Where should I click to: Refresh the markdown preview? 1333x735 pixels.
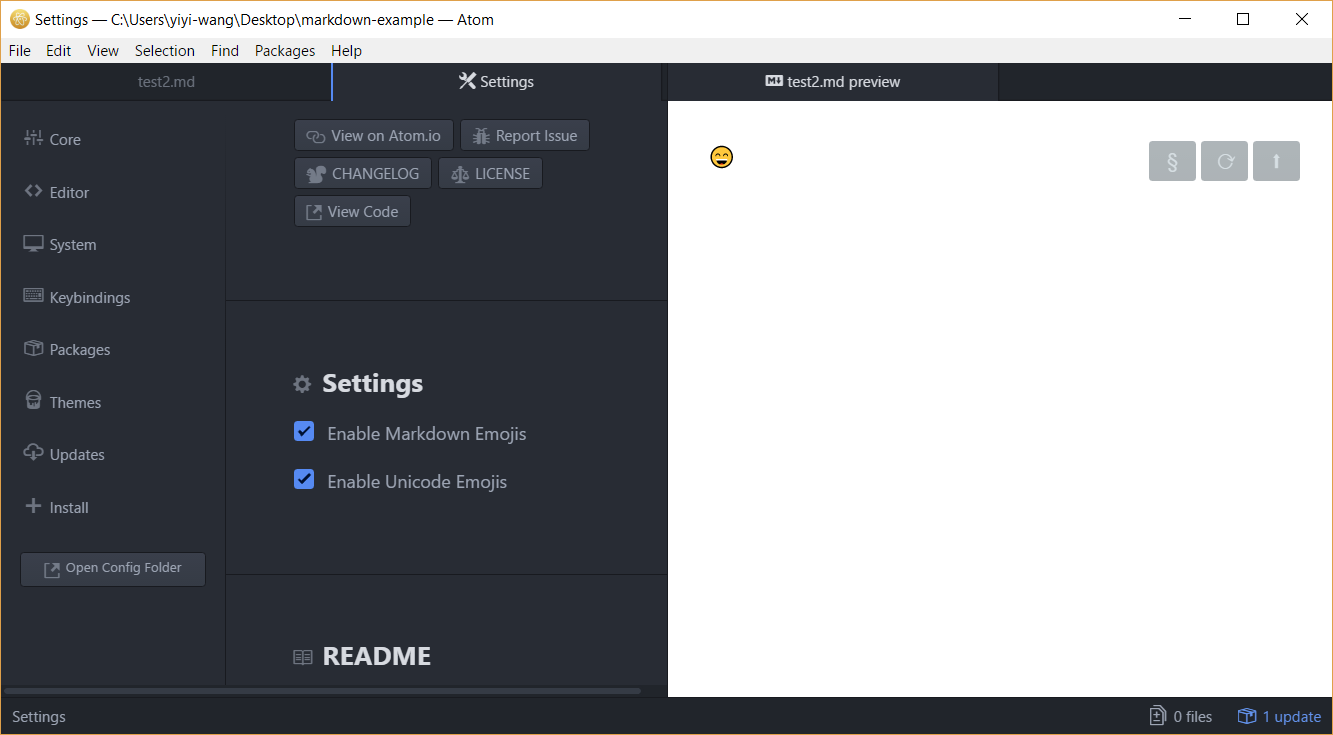(x=1224, y=161)
